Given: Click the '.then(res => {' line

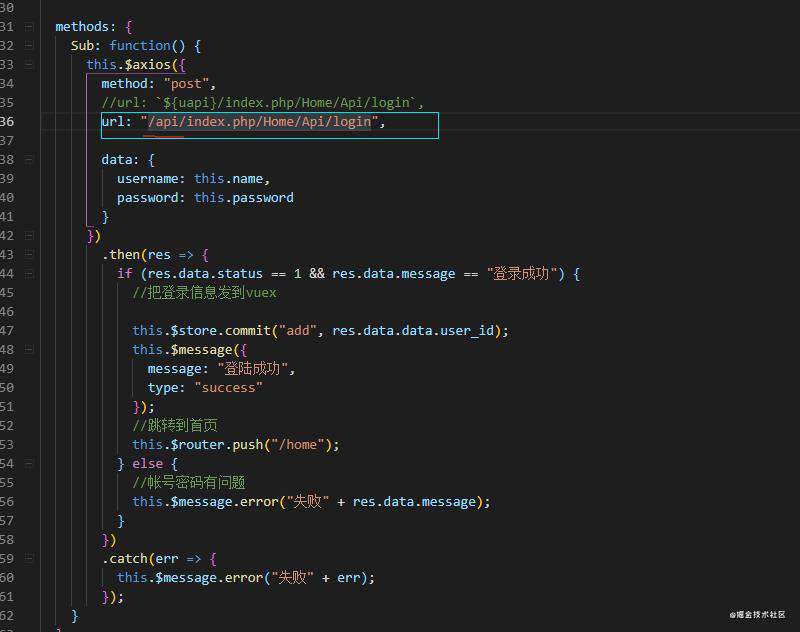Looking at the screenshot, I should (x=156, y=255).
